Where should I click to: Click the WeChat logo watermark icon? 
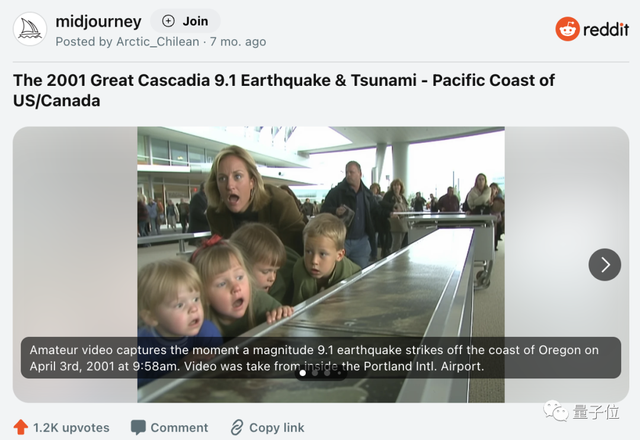552,412
